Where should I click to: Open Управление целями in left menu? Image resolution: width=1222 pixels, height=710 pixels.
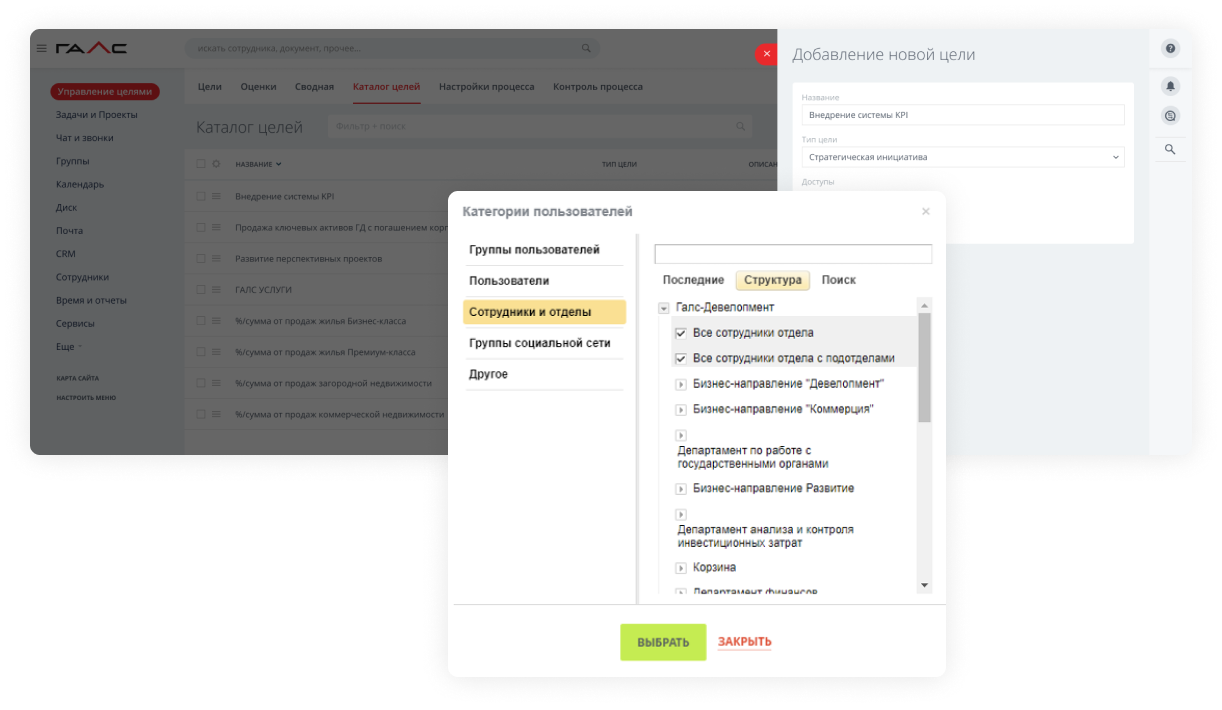click(105, 92)
